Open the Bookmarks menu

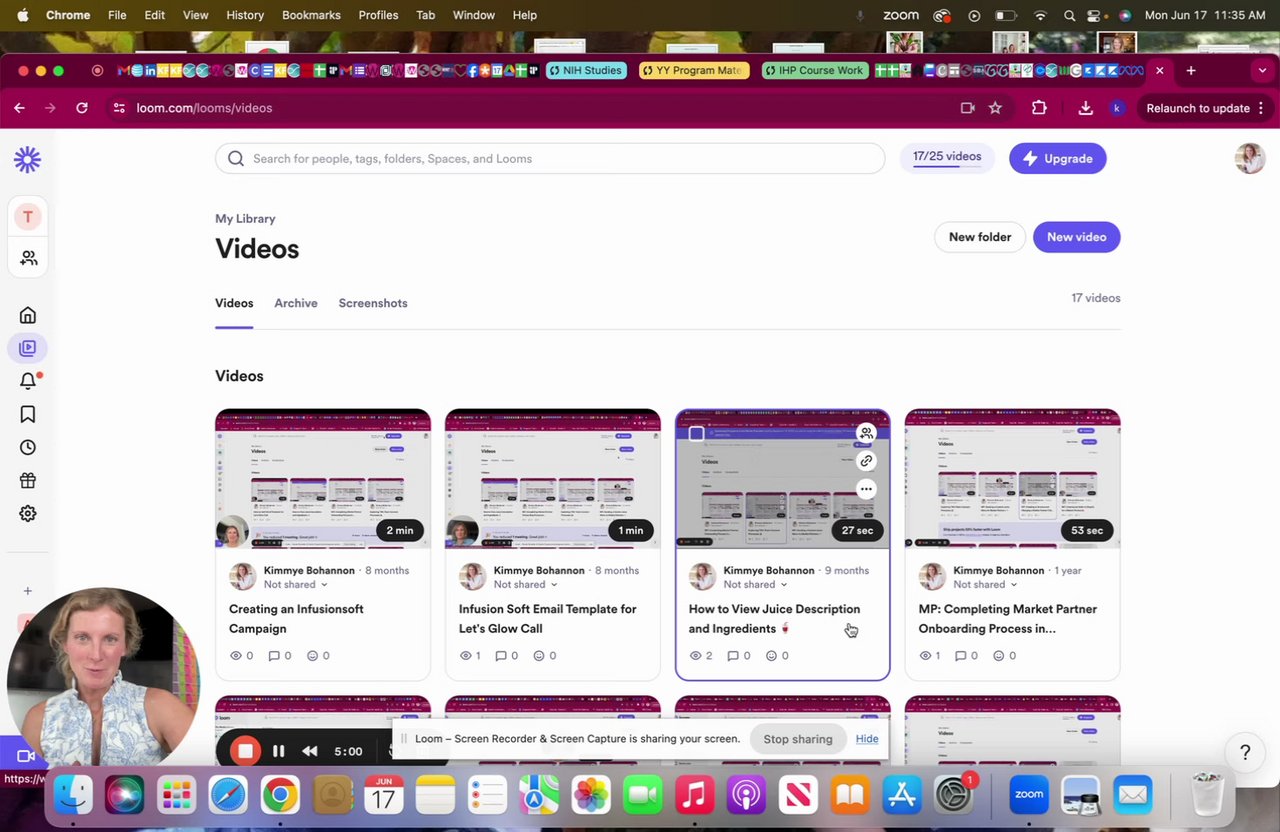pos(311,15)
